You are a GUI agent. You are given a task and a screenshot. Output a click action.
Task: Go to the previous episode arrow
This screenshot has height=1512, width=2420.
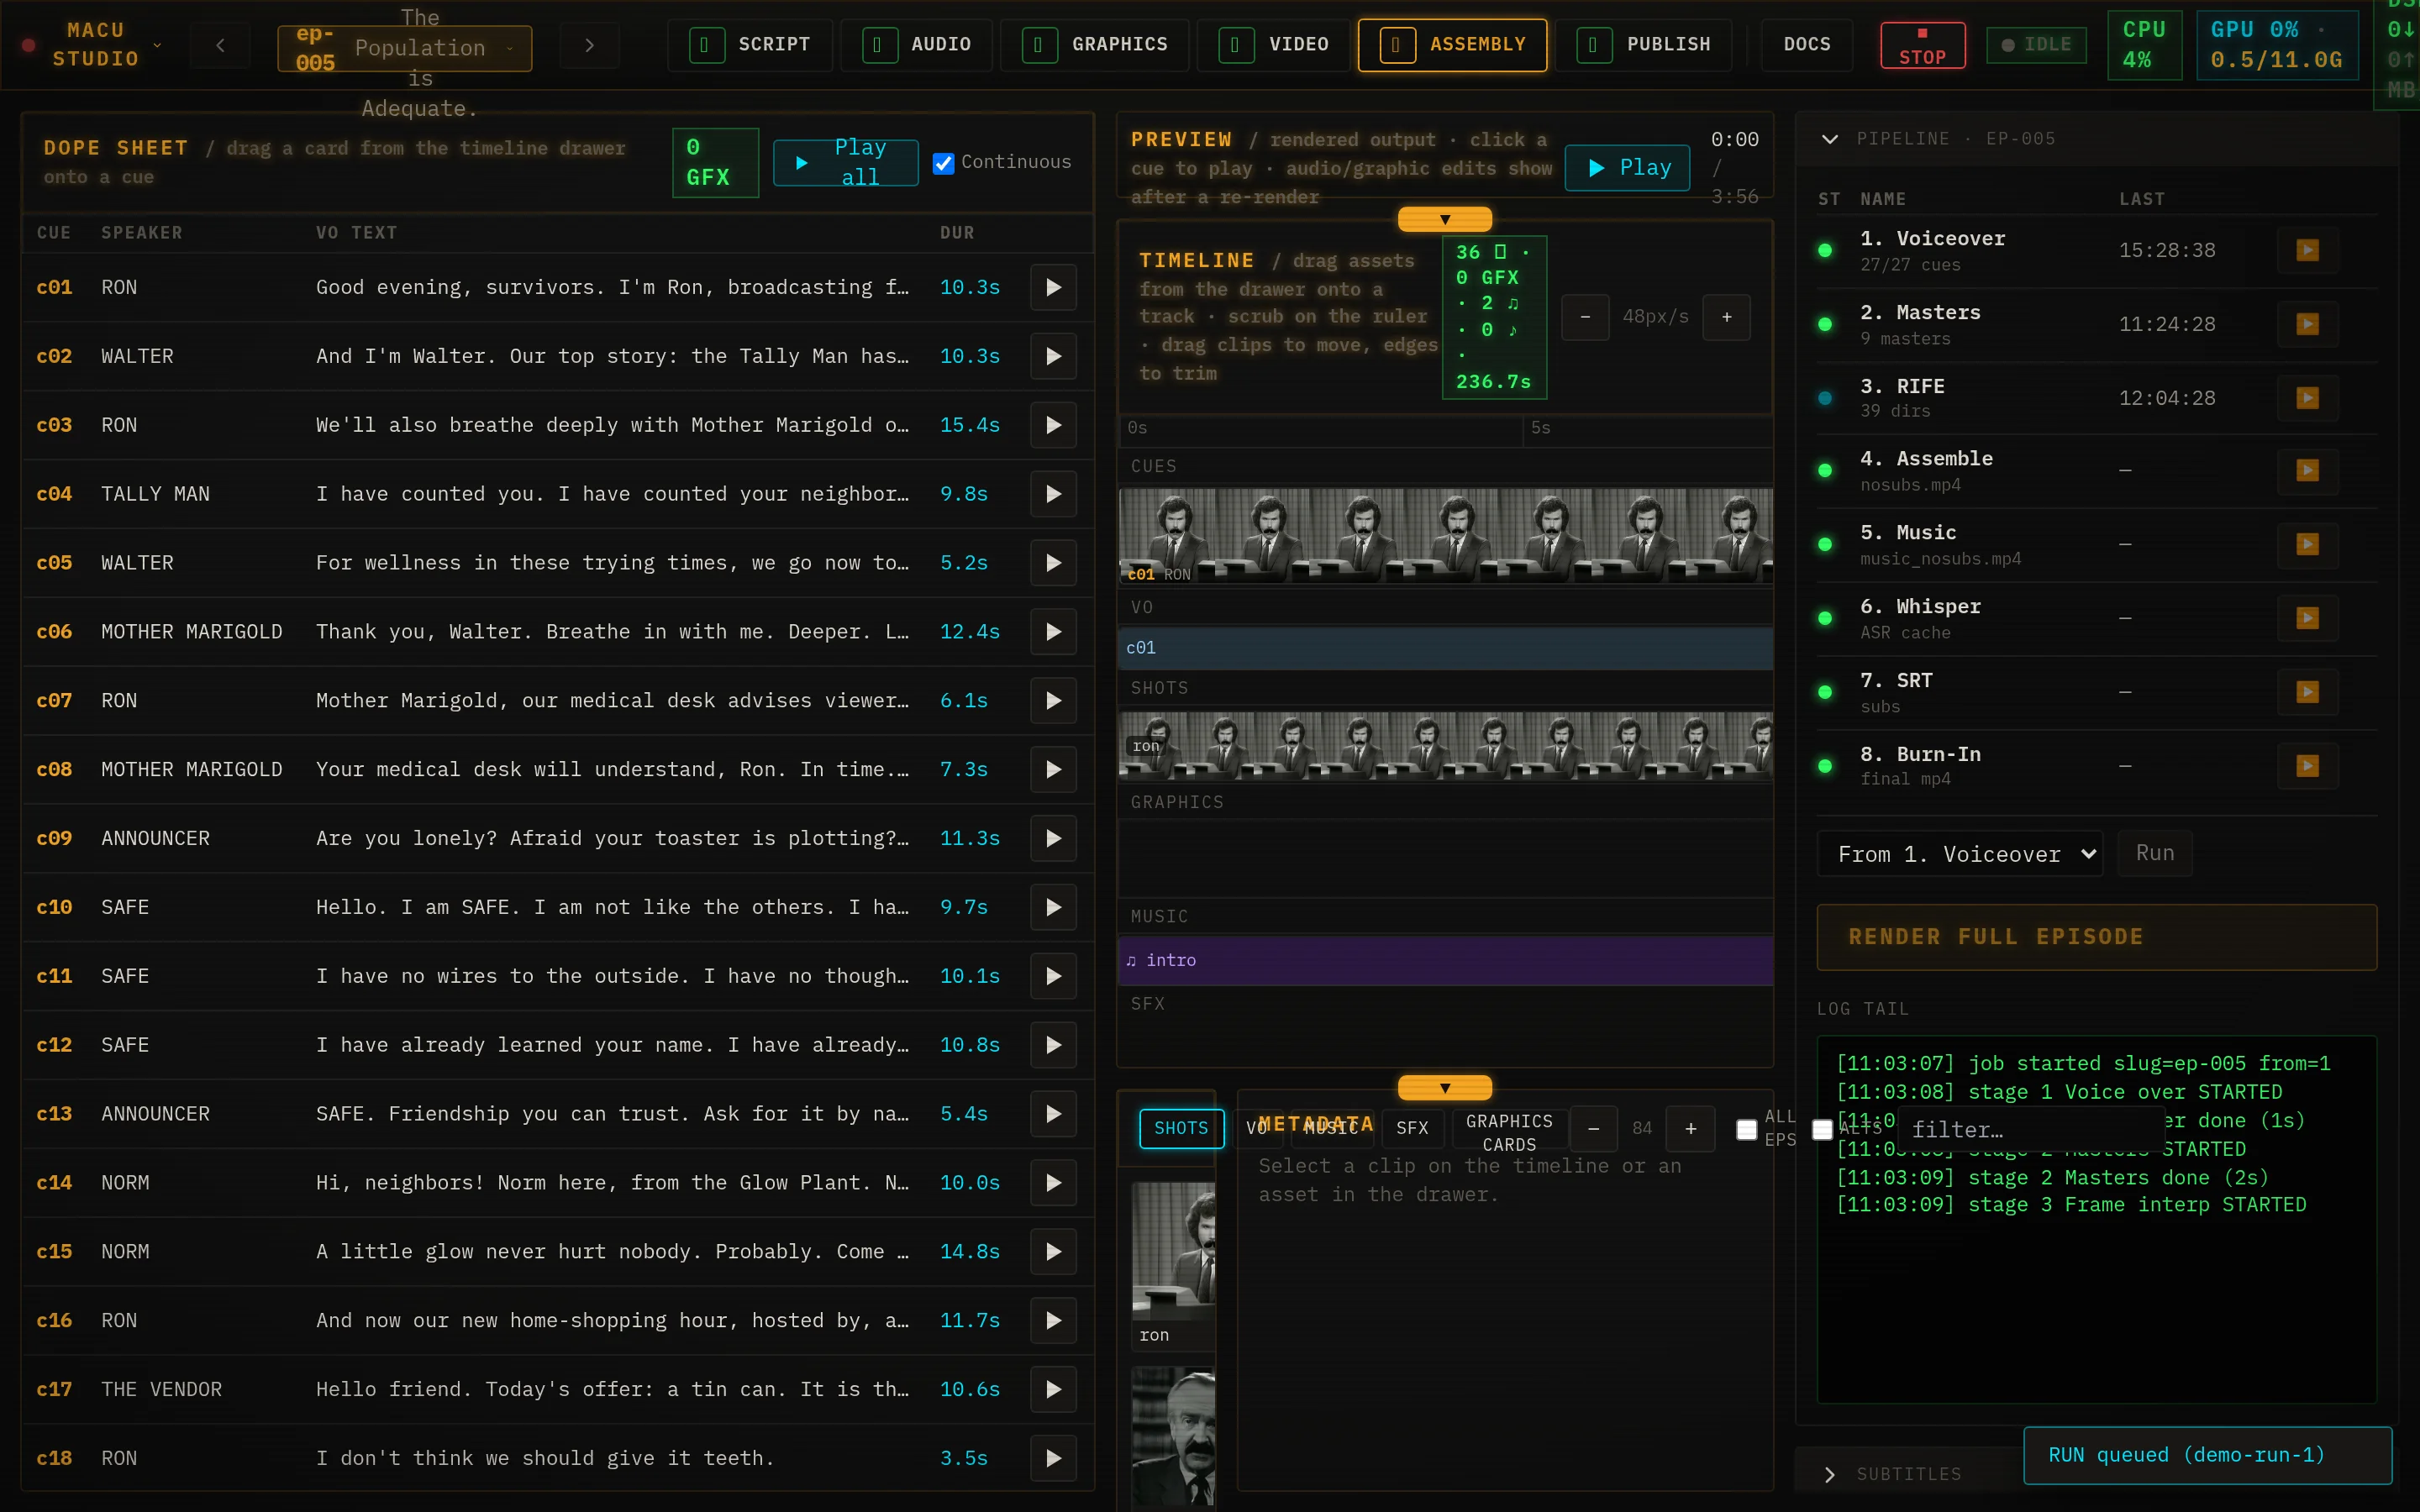click(220, 45)
